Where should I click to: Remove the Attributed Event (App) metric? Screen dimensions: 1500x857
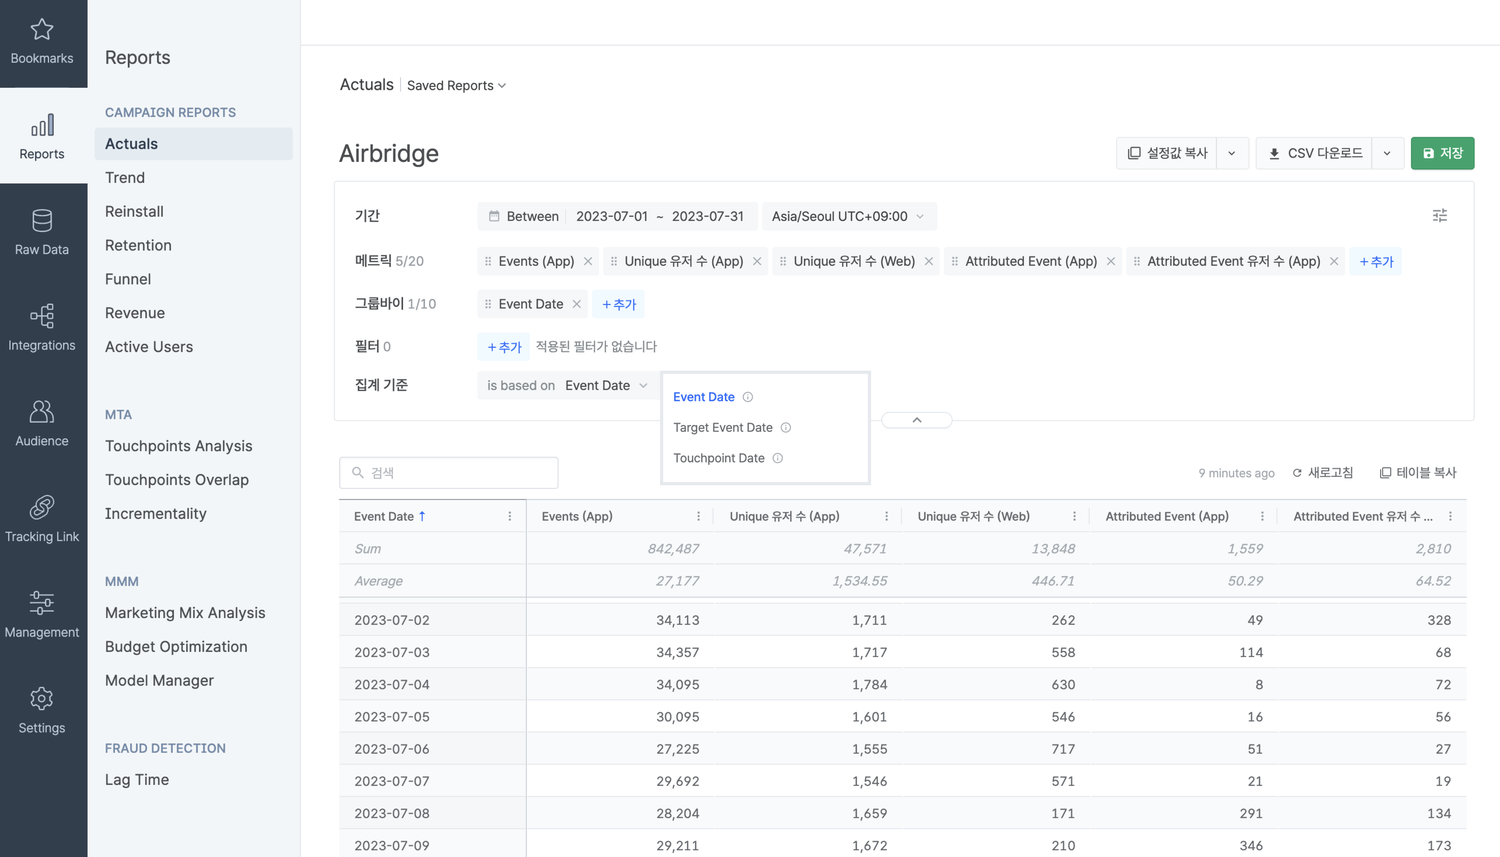1111,261
